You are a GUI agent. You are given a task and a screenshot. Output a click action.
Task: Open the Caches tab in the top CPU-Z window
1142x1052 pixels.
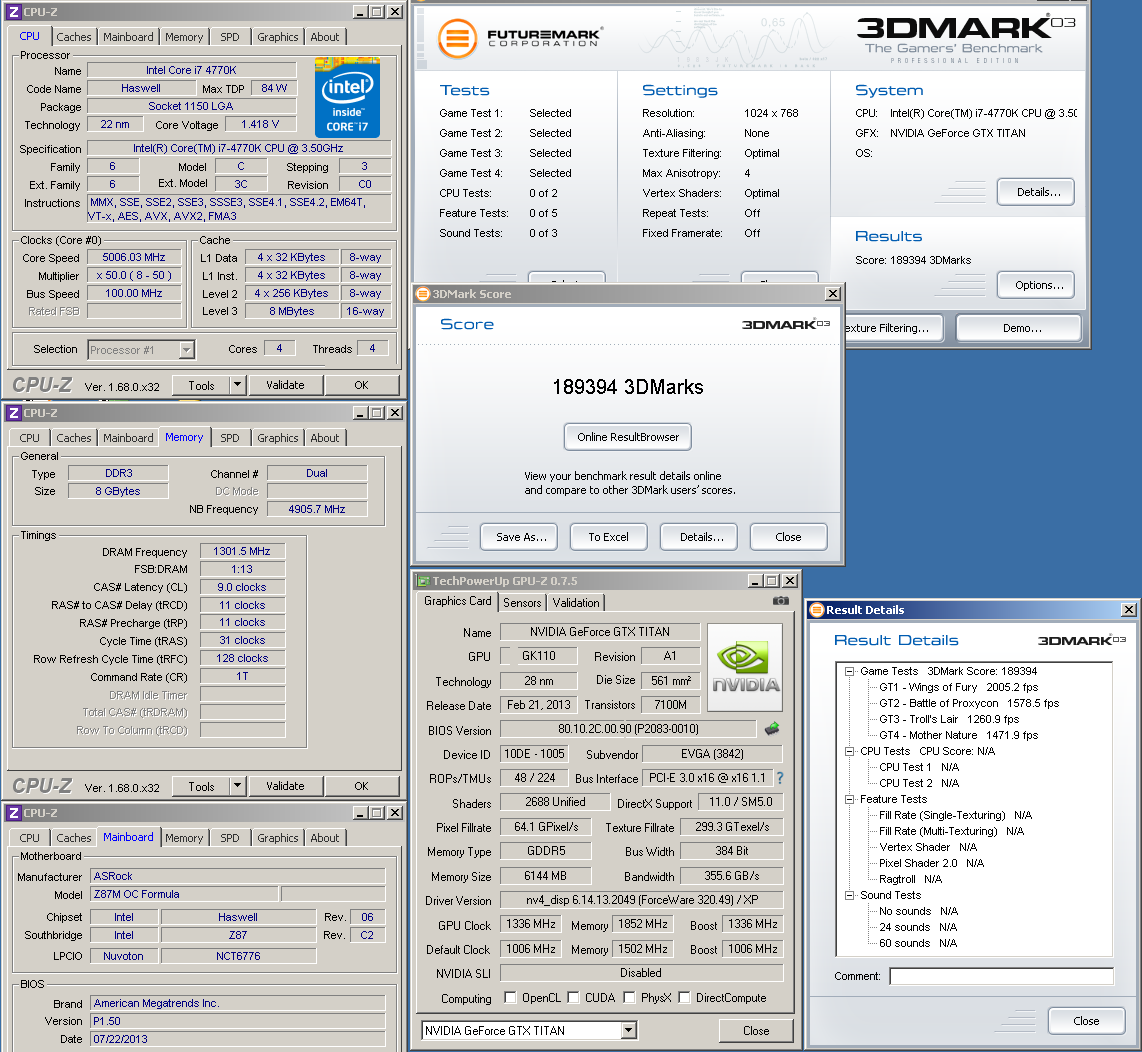[73, 37]
